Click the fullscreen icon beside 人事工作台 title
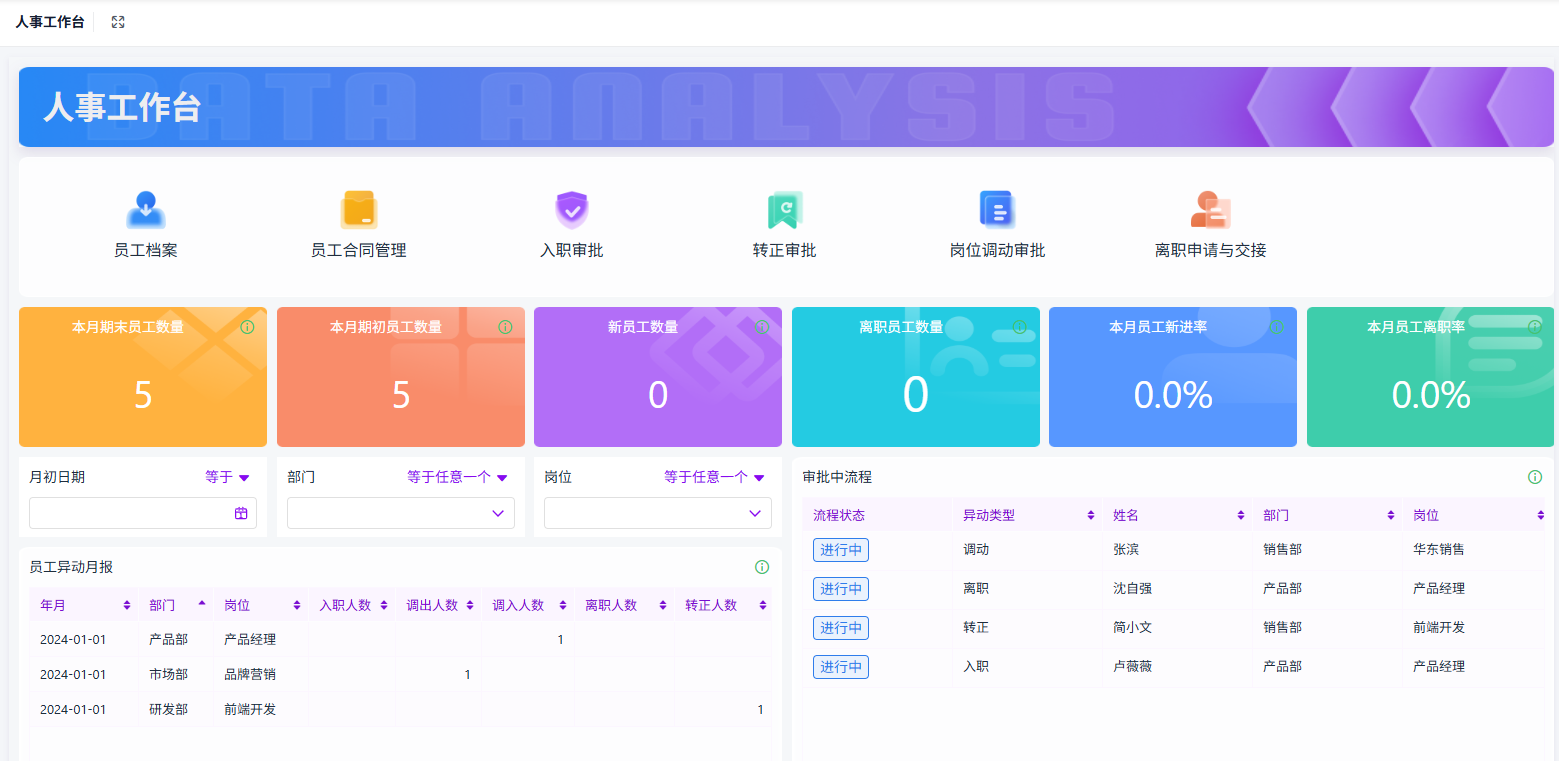1559x761 pixels. [x=117, y=21]
